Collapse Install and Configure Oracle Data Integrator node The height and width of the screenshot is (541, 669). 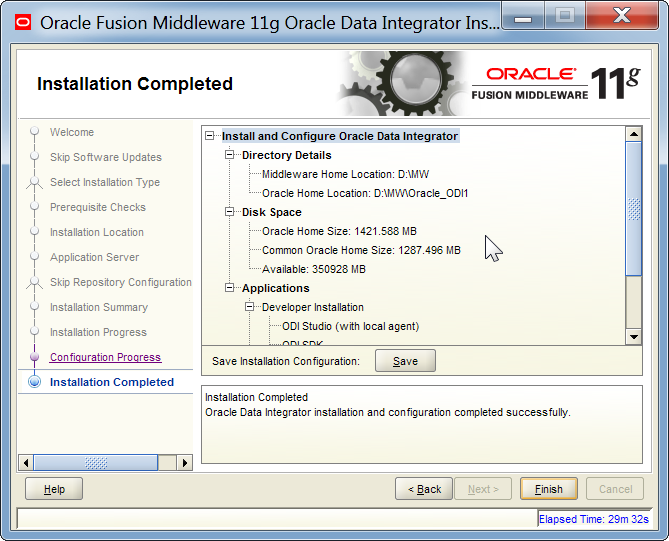(x=209, y=136)
